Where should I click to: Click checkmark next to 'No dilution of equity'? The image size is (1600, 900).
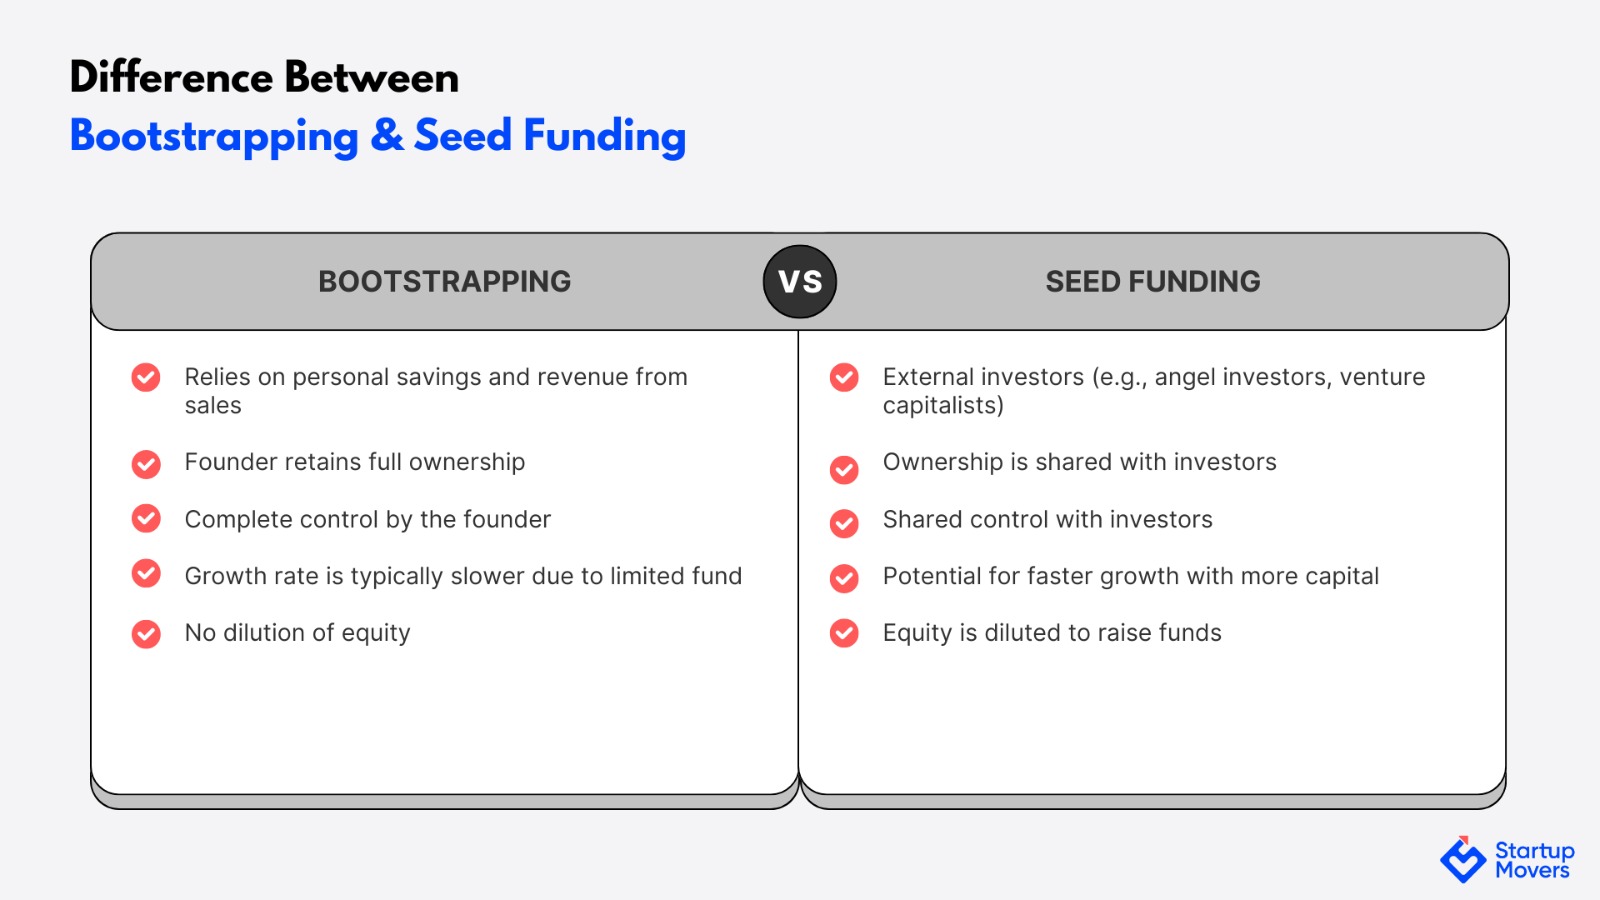click(146, 634)
